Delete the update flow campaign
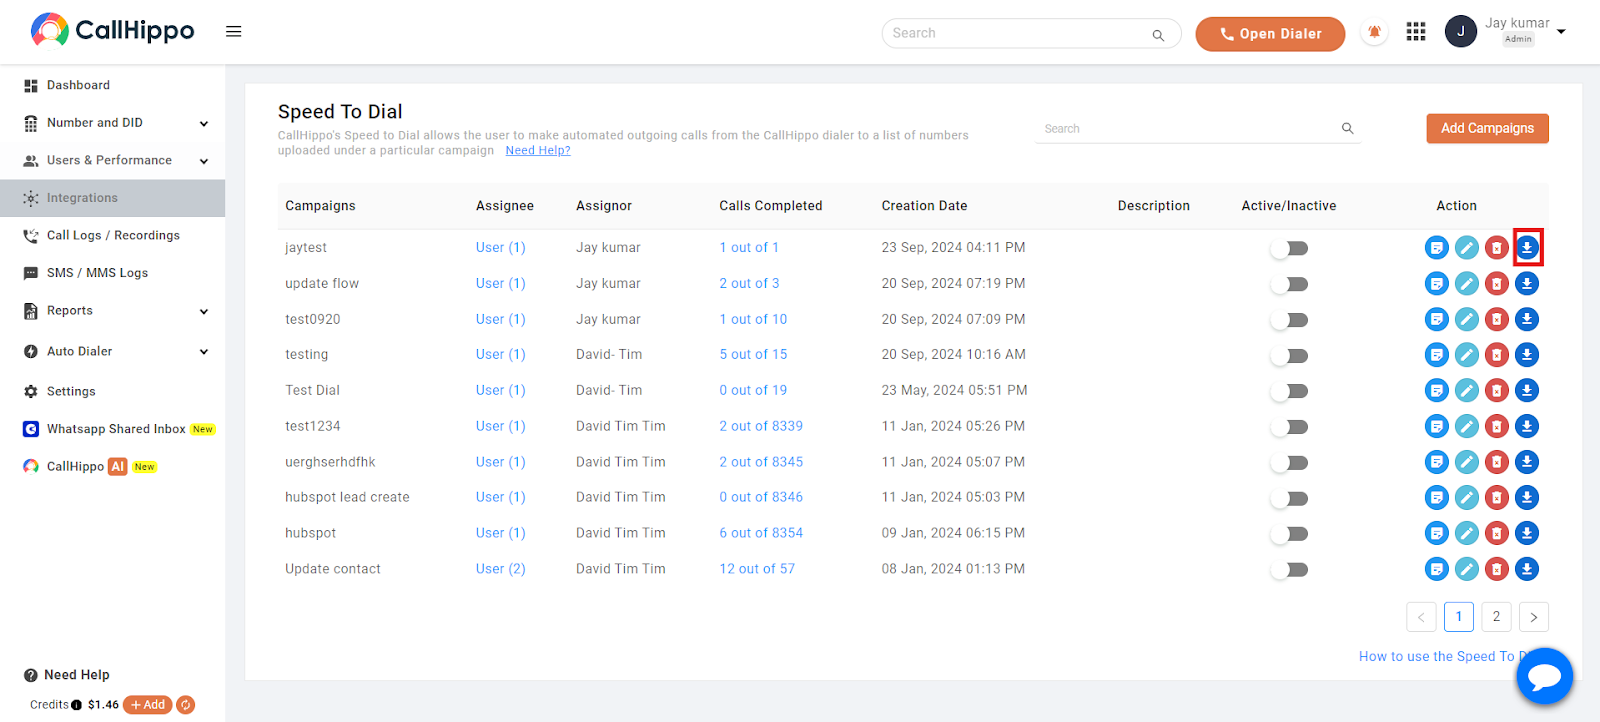This screenshot has height=722, width=1600. 1497,283
